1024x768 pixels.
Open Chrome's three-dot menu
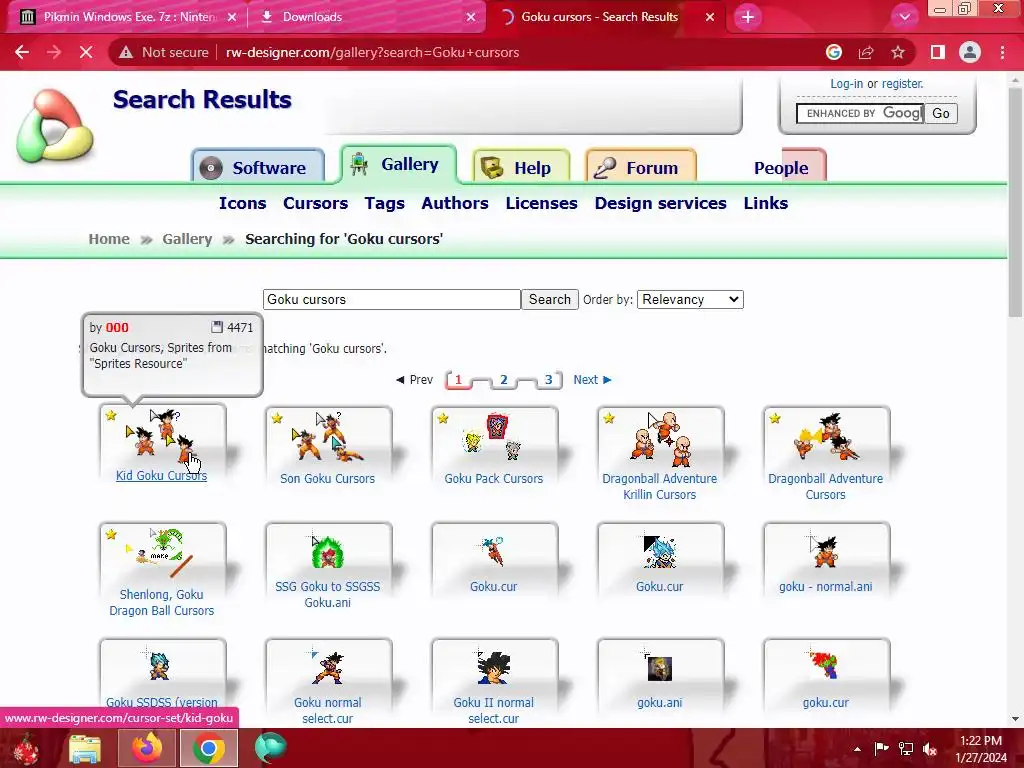(x=1002, y=52)
